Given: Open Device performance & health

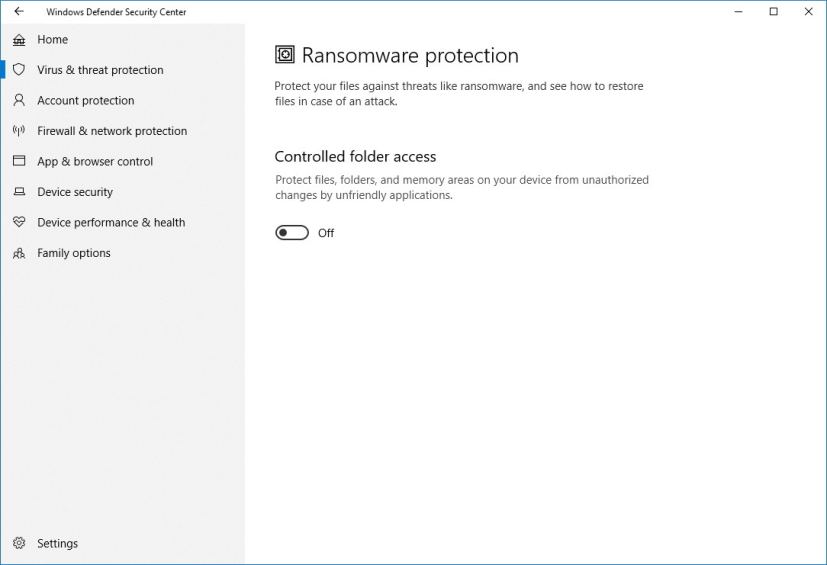Looking at the screenshot, I should (122, 223).
